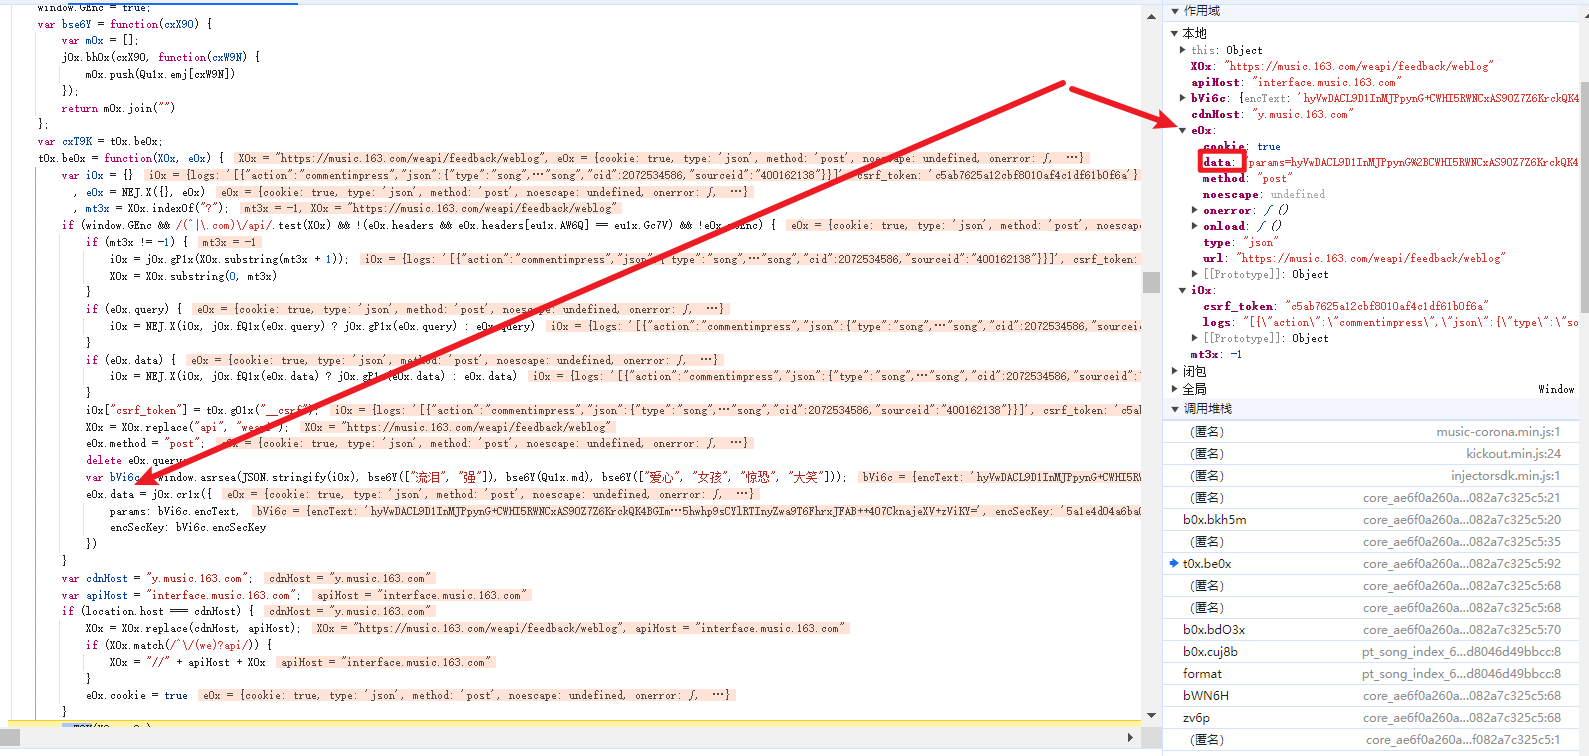Expand [[Prototype]] under the eOx url row
The height and width of the screenshot is (756, 1589).
click(x=1195, y=274)
